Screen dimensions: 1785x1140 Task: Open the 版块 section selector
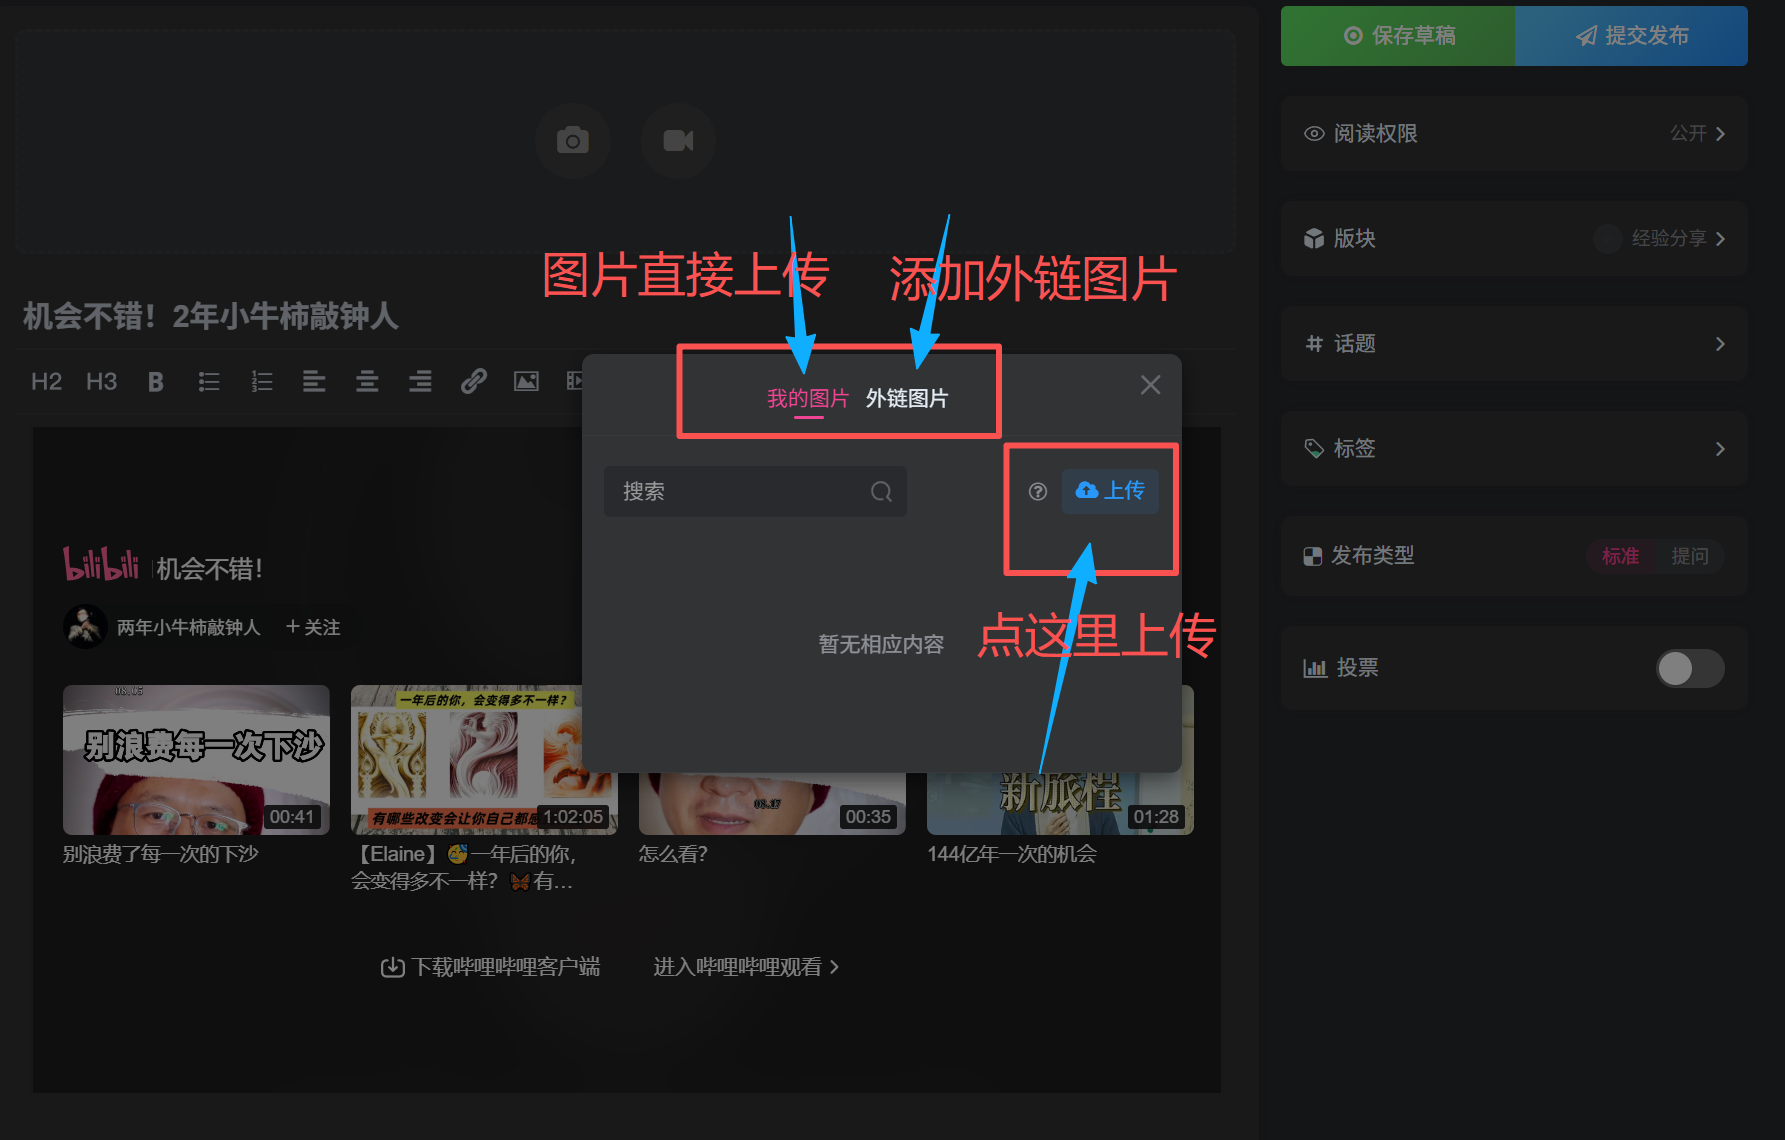pos(1514,239)
